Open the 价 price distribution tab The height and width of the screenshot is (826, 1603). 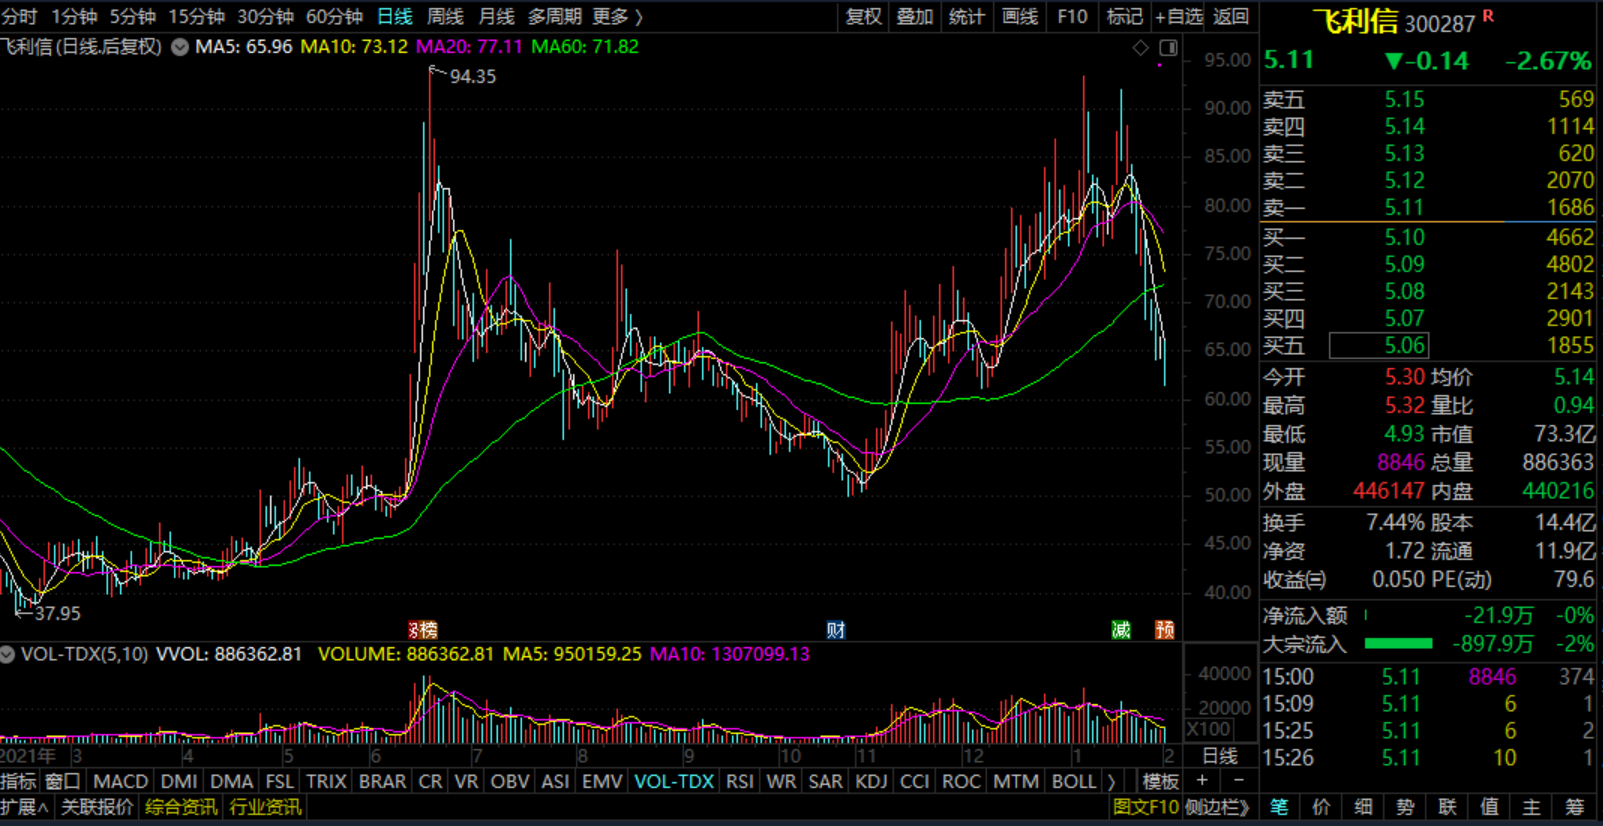[x=1321, y=807]
